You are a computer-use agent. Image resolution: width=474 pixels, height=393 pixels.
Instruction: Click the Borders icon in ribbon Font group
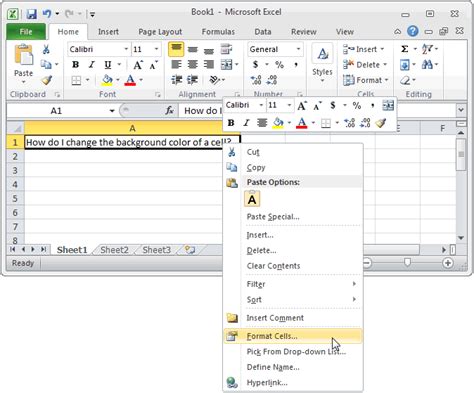coord(76,80)
